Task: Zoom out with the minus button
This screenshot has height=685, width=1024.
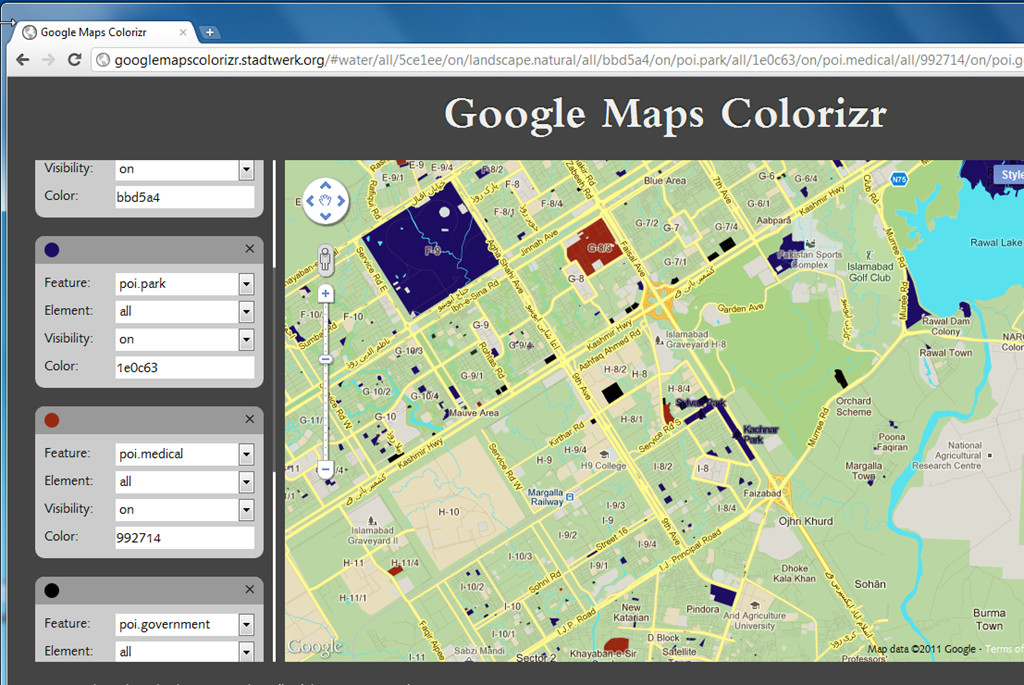Action: coord(325,469)
